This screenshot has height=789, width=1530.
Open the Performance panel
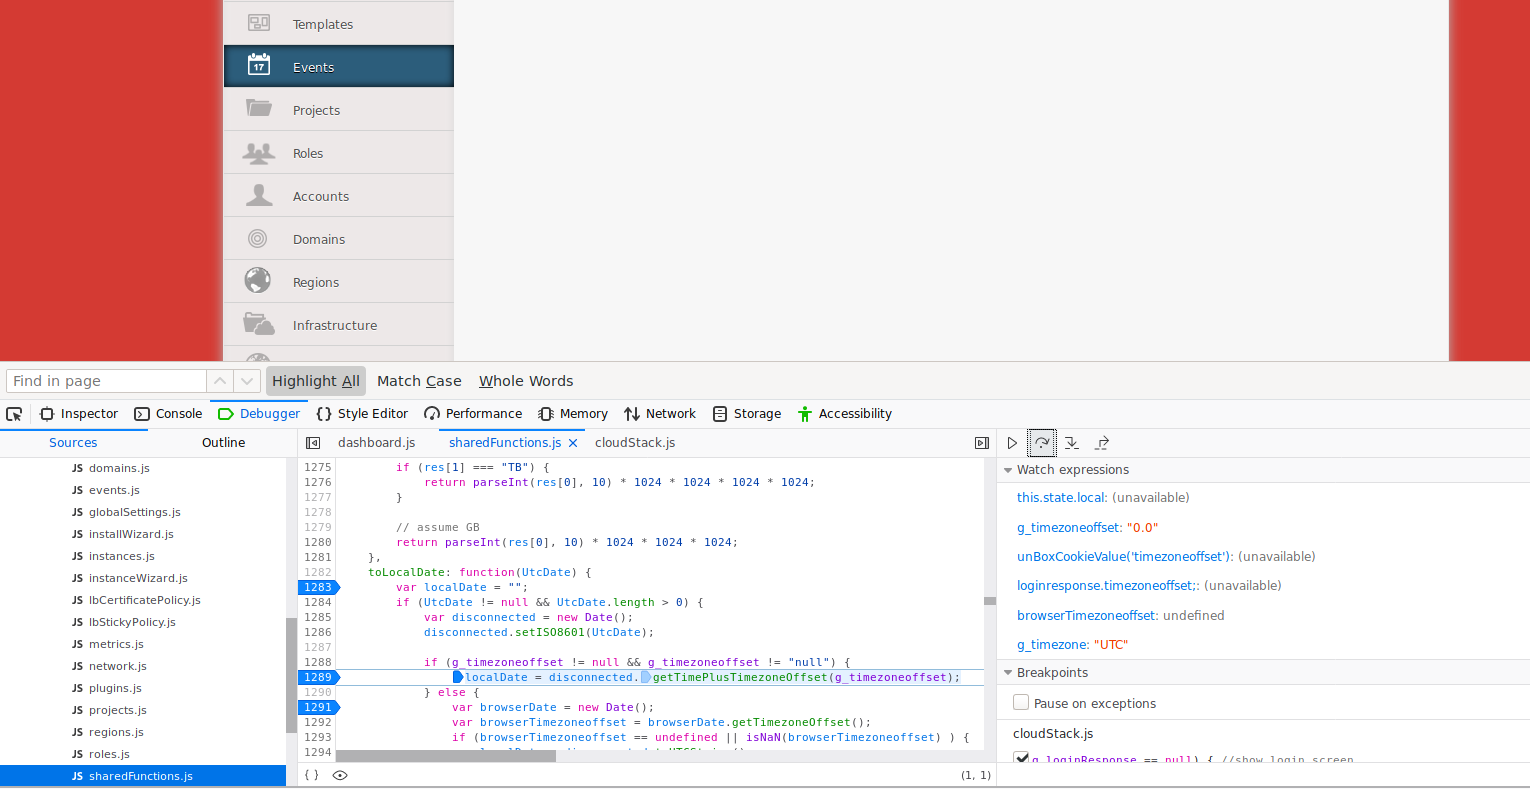473,414
